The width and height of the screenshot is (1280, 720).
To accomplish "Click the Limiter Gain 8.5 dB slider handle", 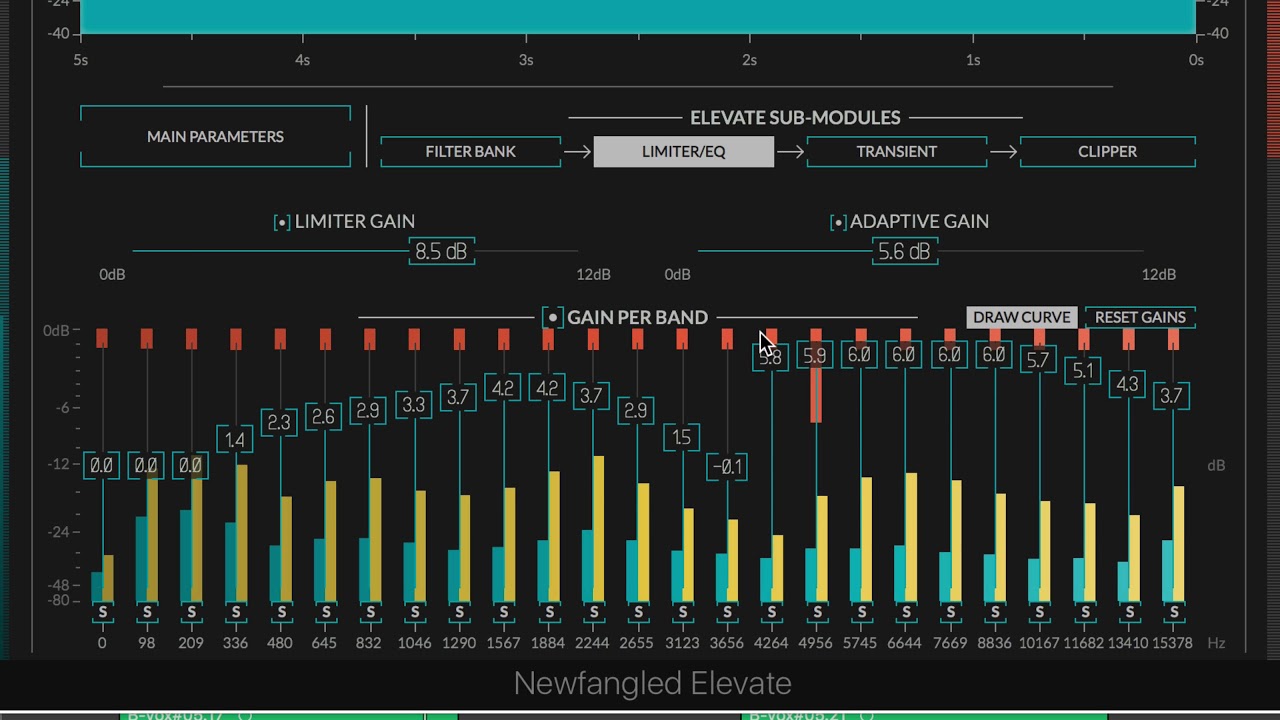I will click(441, 252).
